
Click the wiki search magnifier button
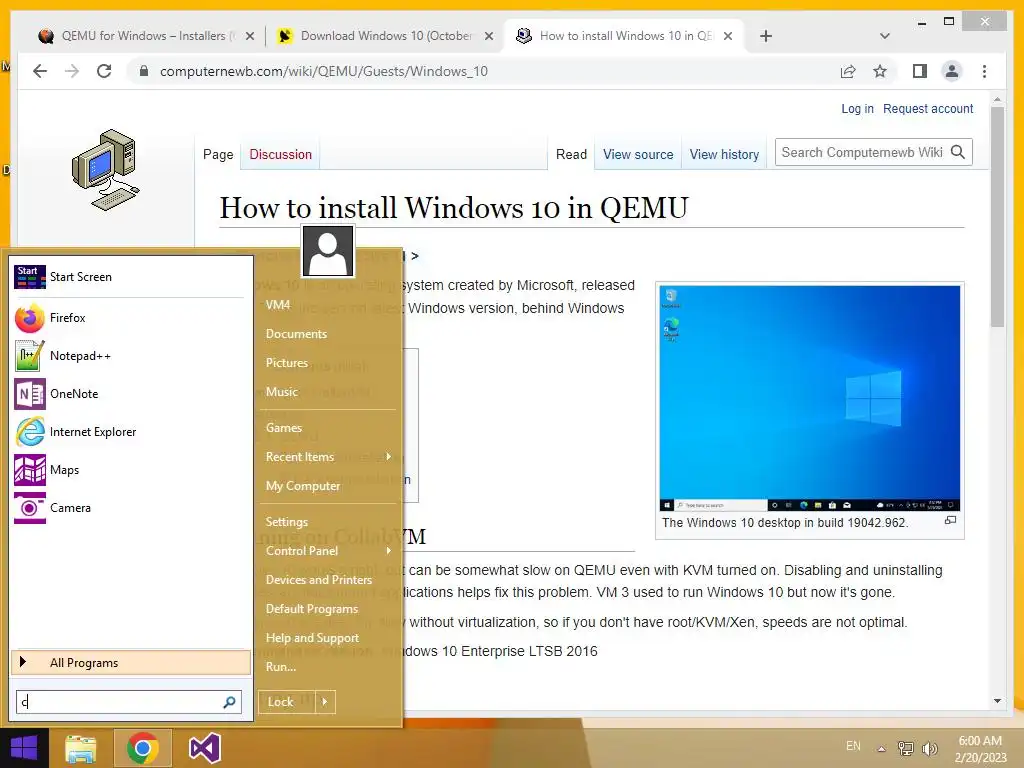tap(958, 152)
